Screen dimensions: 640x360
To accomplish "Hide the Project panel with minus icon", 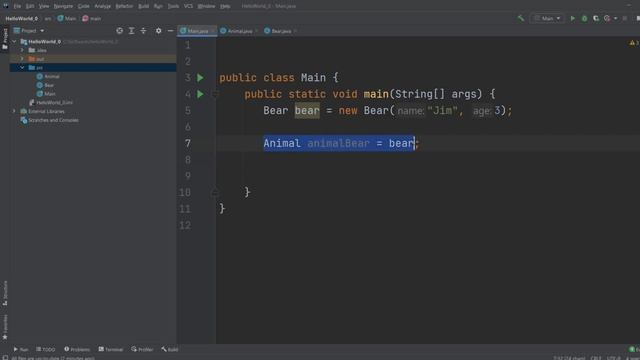I will [170, 31].
